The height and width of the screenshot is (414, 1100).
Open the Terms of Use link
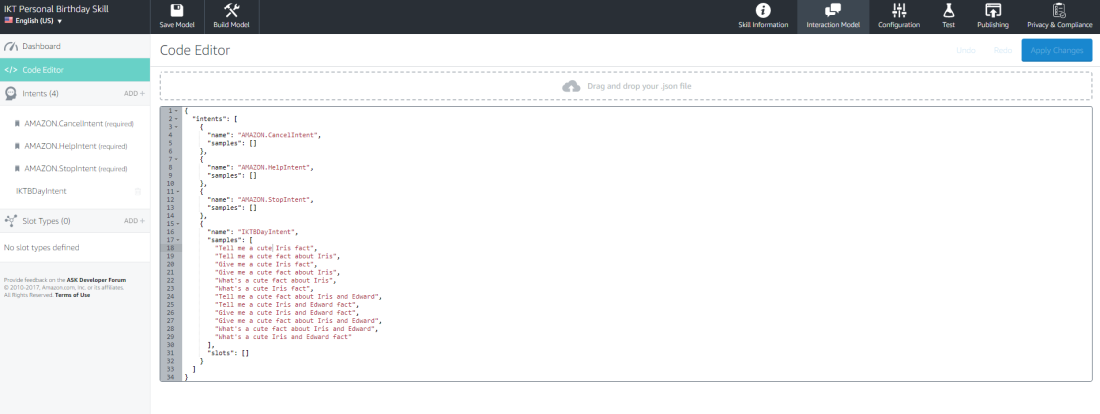pyautogui.click(x=72, y=295)
